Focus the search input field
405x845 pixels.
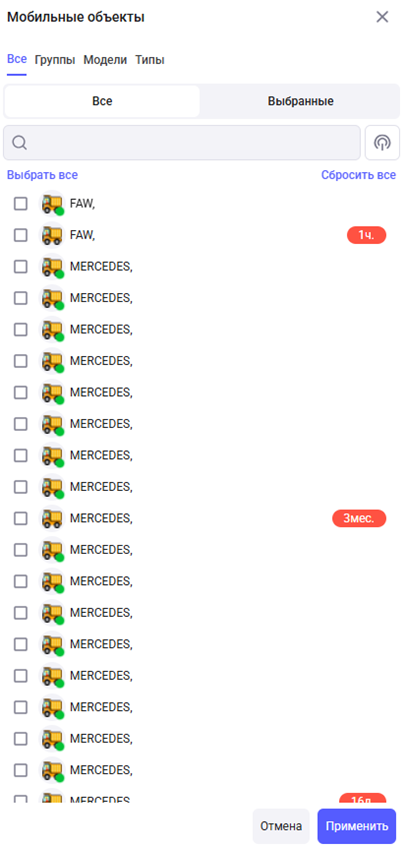(x=182, y=143)
